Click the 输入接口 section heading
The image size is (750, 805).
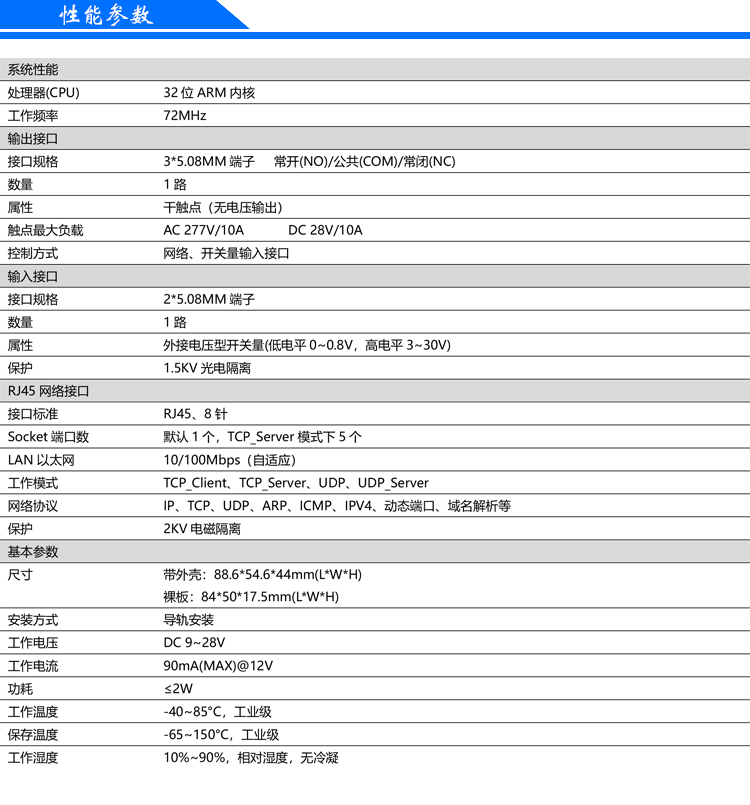[x=33, y=277]
